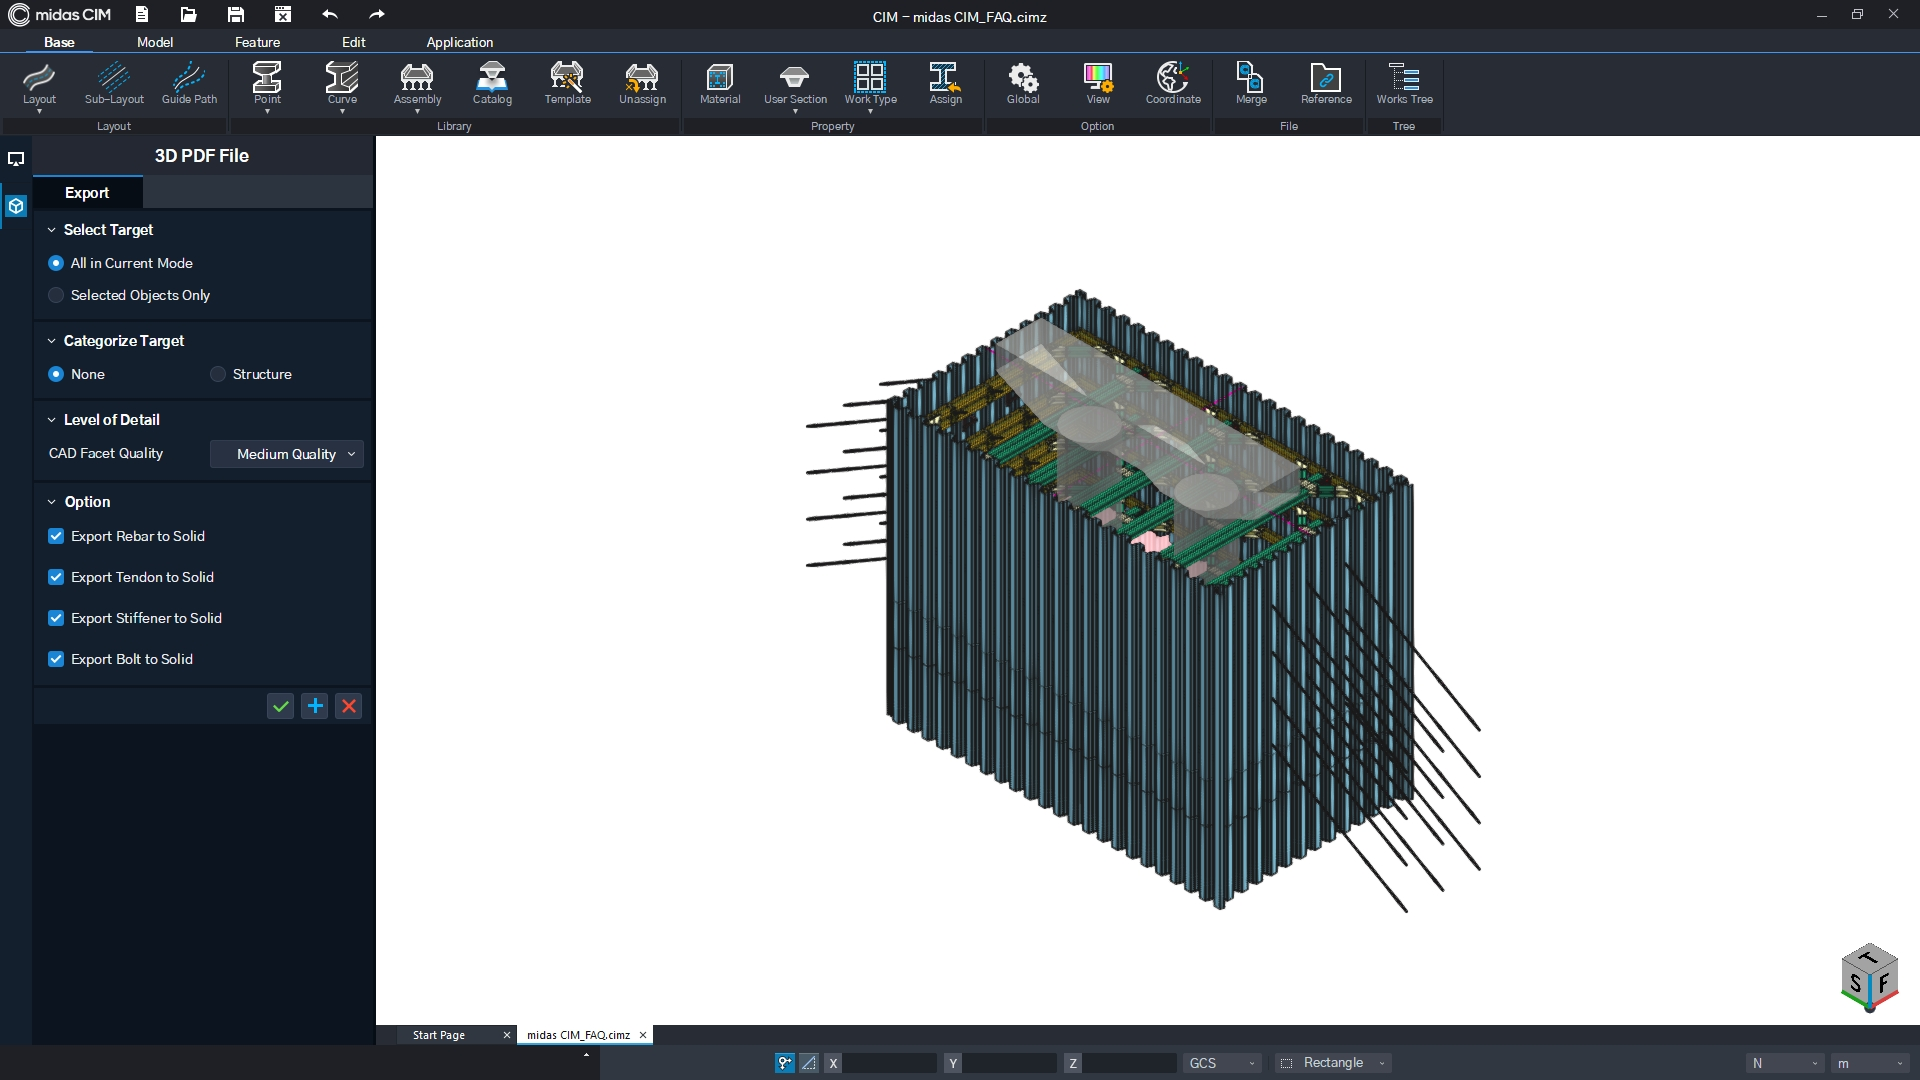Open the CAD Facet Quality dropdown

tap(287, 453)
